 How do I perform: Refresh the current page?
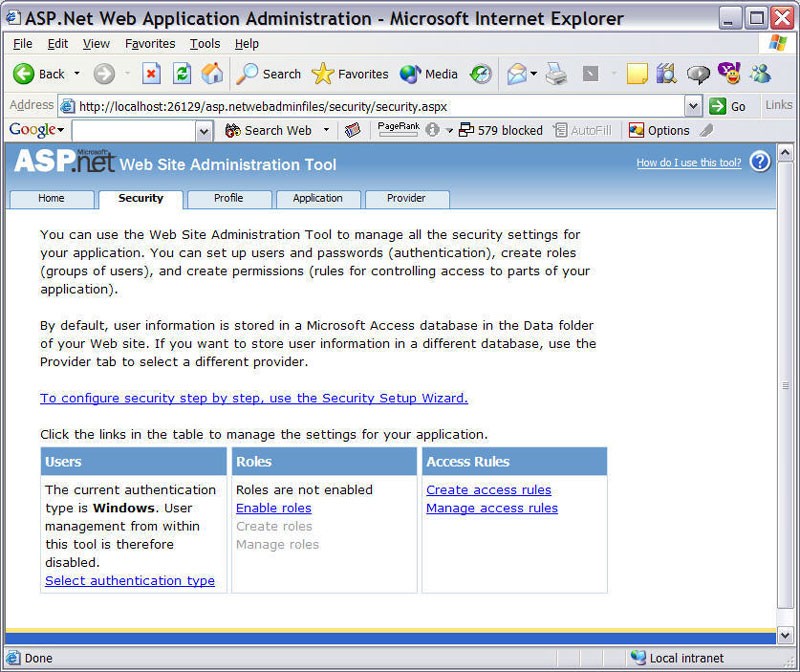click(182, 74)
